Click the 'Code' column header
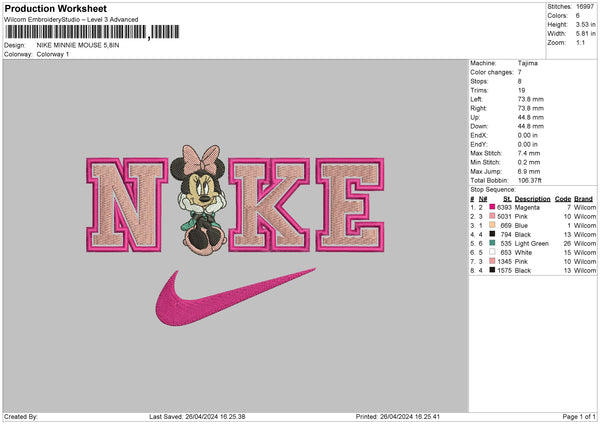 tap(562, 199)
